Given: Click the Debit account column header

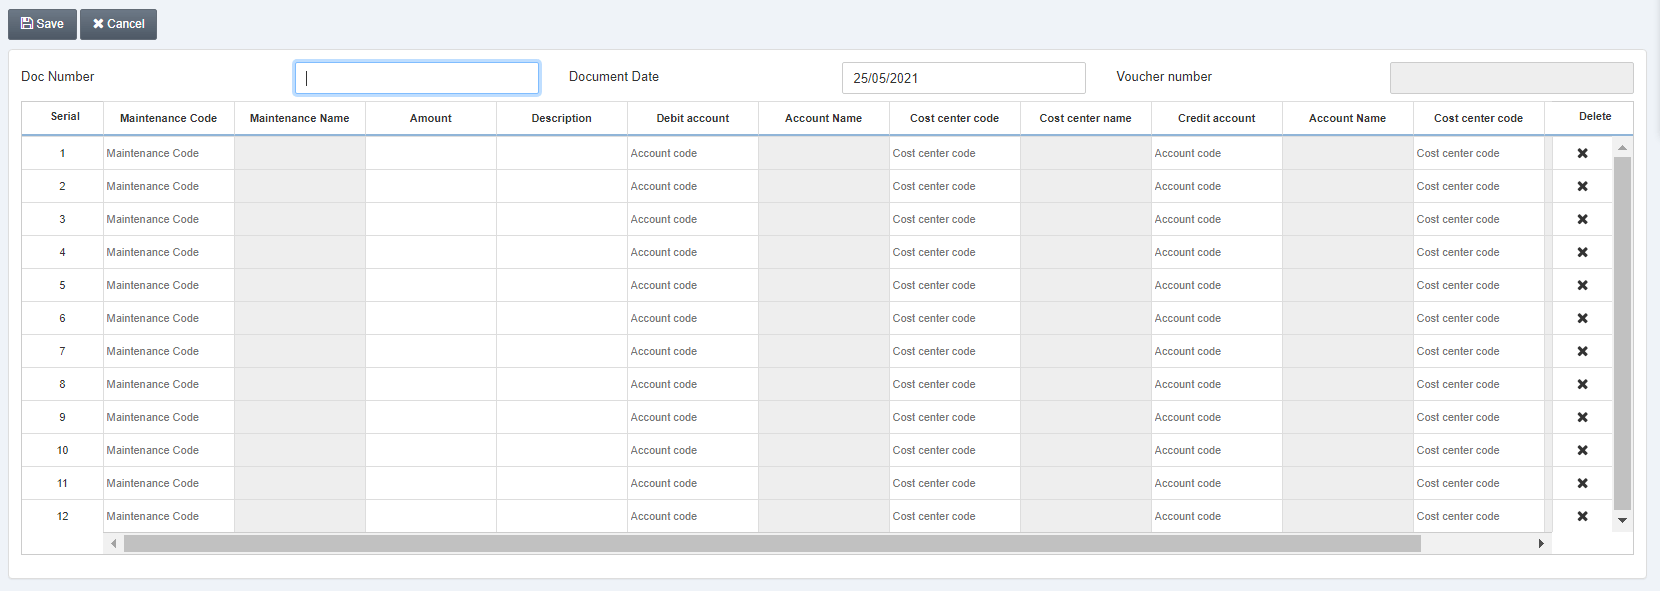Looking at the screenshot, I should [x=693, y=118].
